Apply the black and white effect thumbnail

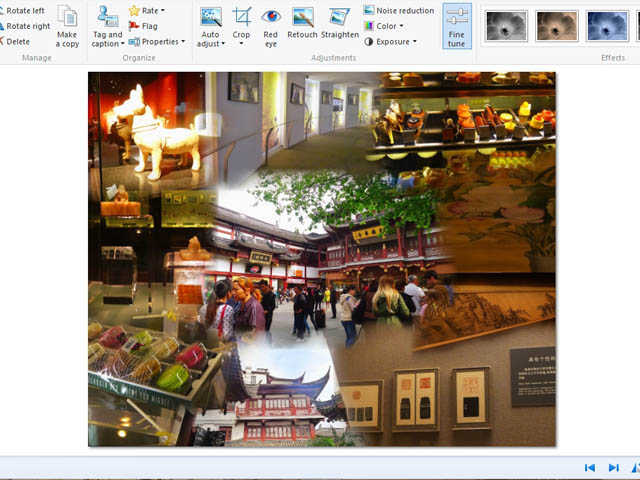click(506, 26)
